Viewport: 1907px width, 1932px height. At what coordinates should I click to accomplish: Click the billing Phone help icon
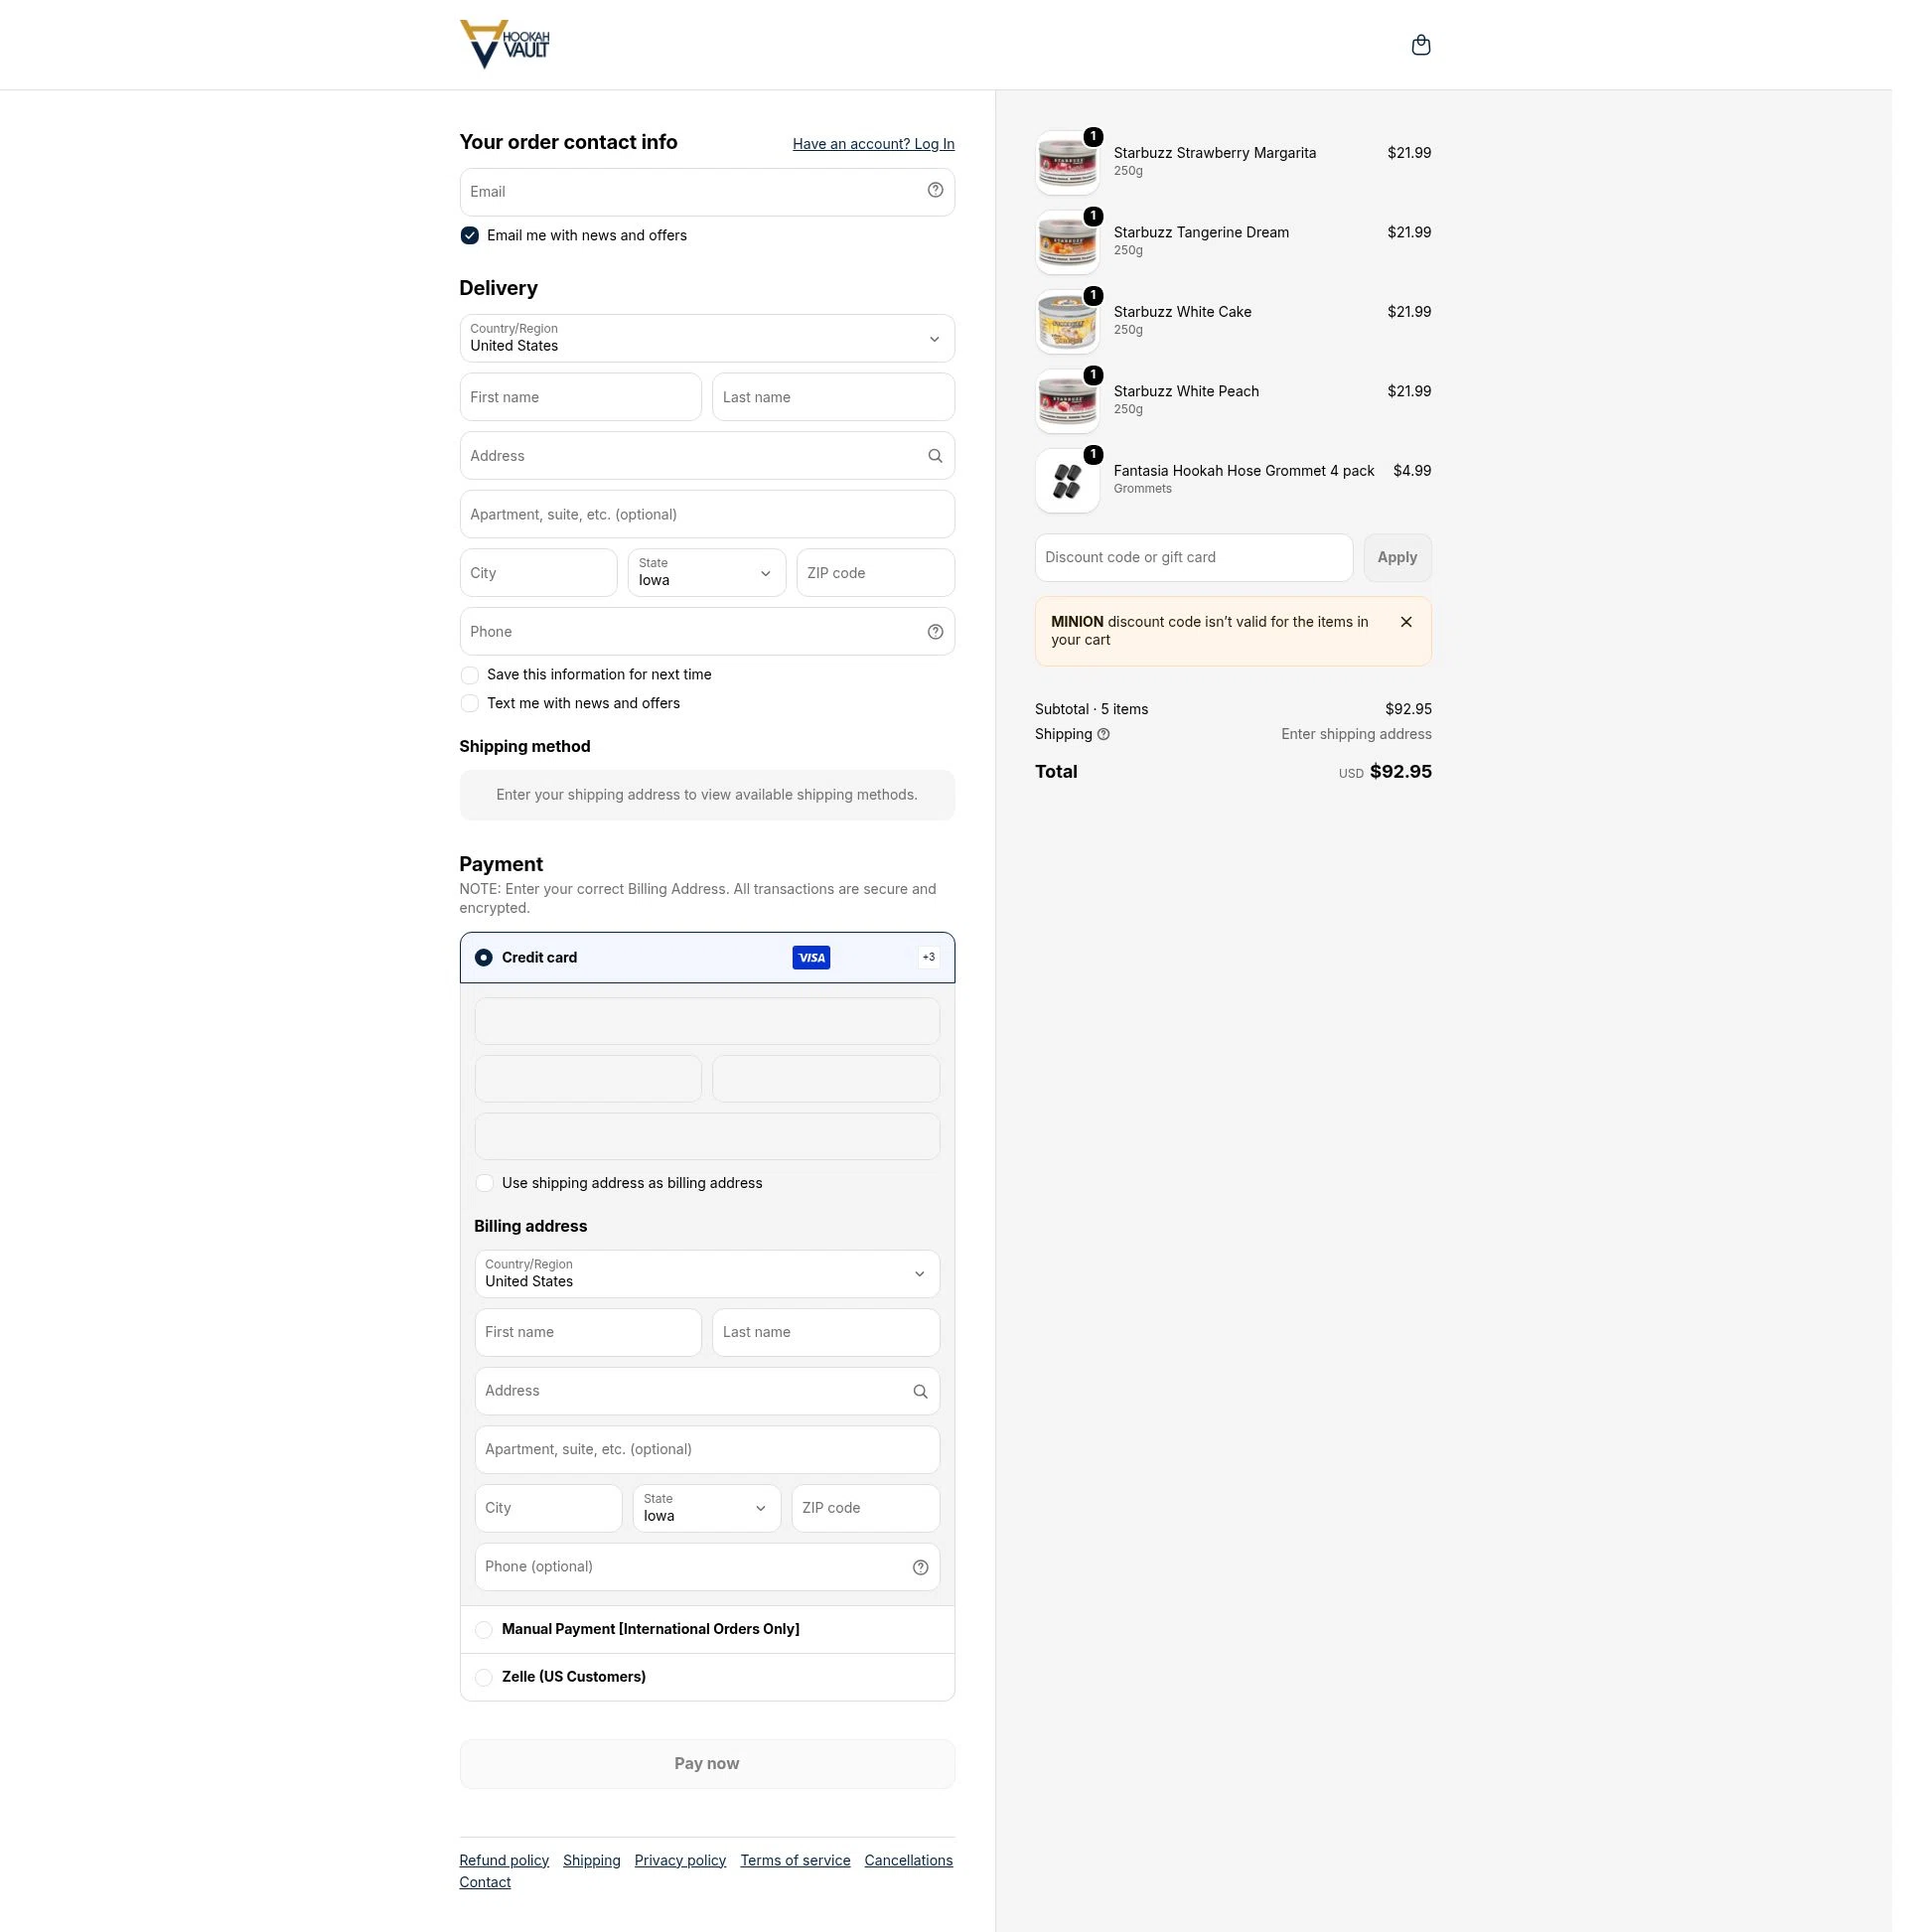coord(920,1567)
